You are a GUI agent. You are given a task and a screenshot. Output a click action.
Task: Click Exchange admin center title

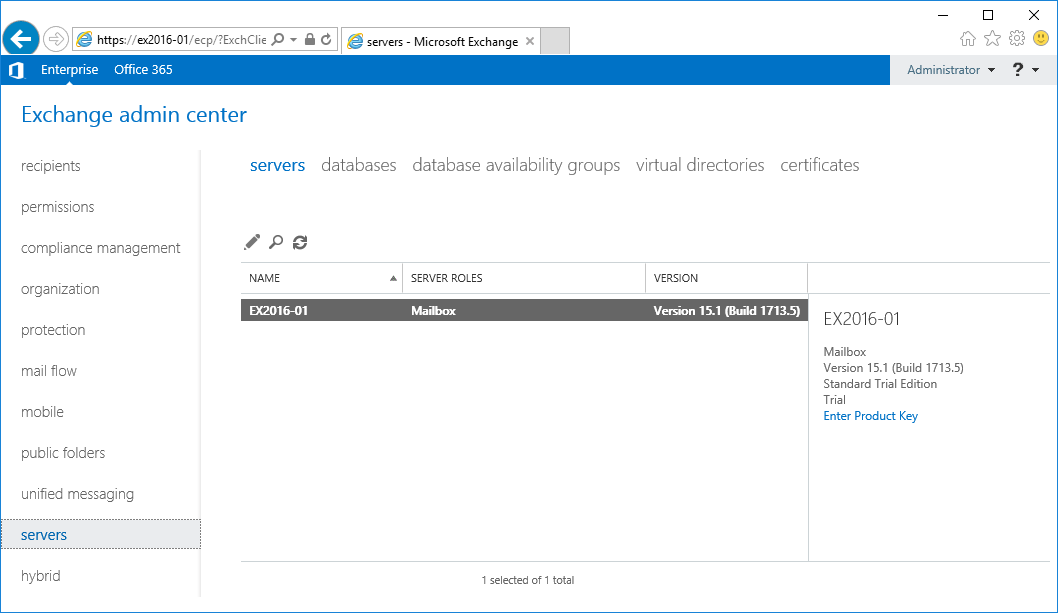coord(134,115)
